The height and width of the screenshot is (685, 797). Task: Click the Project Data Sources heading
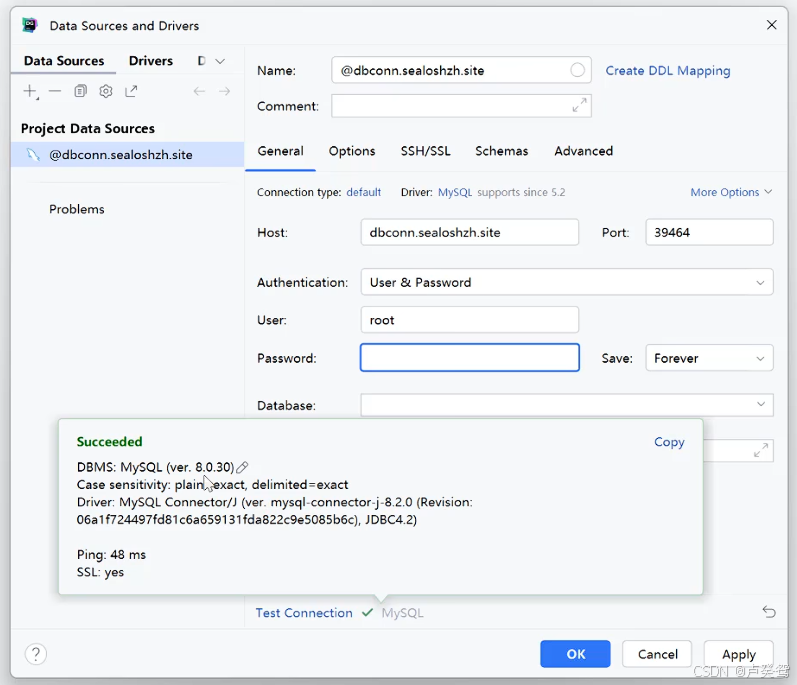click(x=88, y=129)
